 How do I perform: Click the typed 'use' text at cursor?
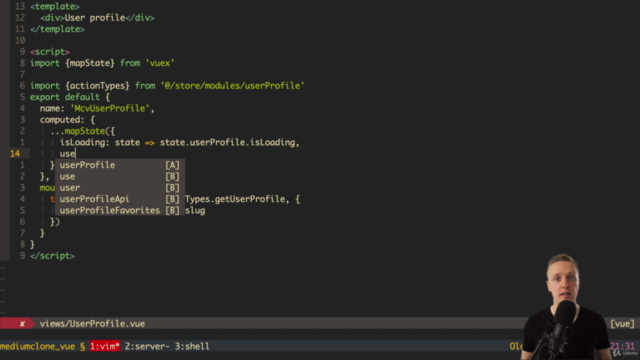coord(67,154)
